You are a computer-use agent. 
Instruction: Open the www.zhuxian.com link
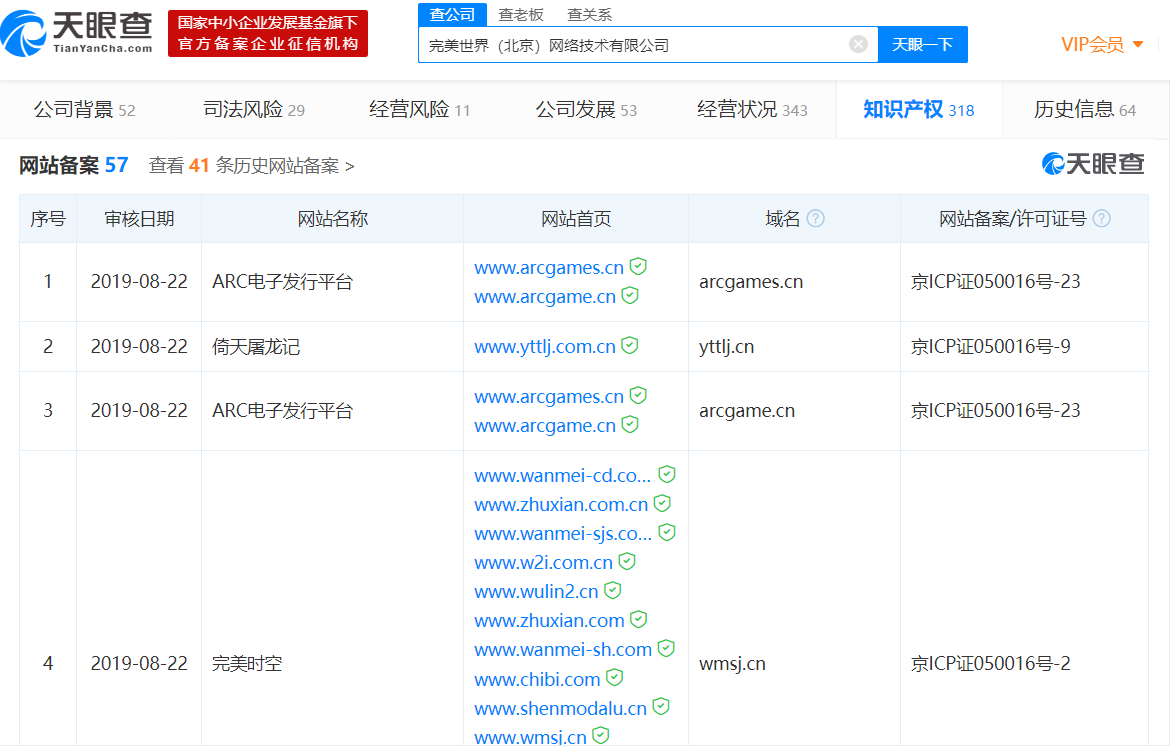pos(549,621)
